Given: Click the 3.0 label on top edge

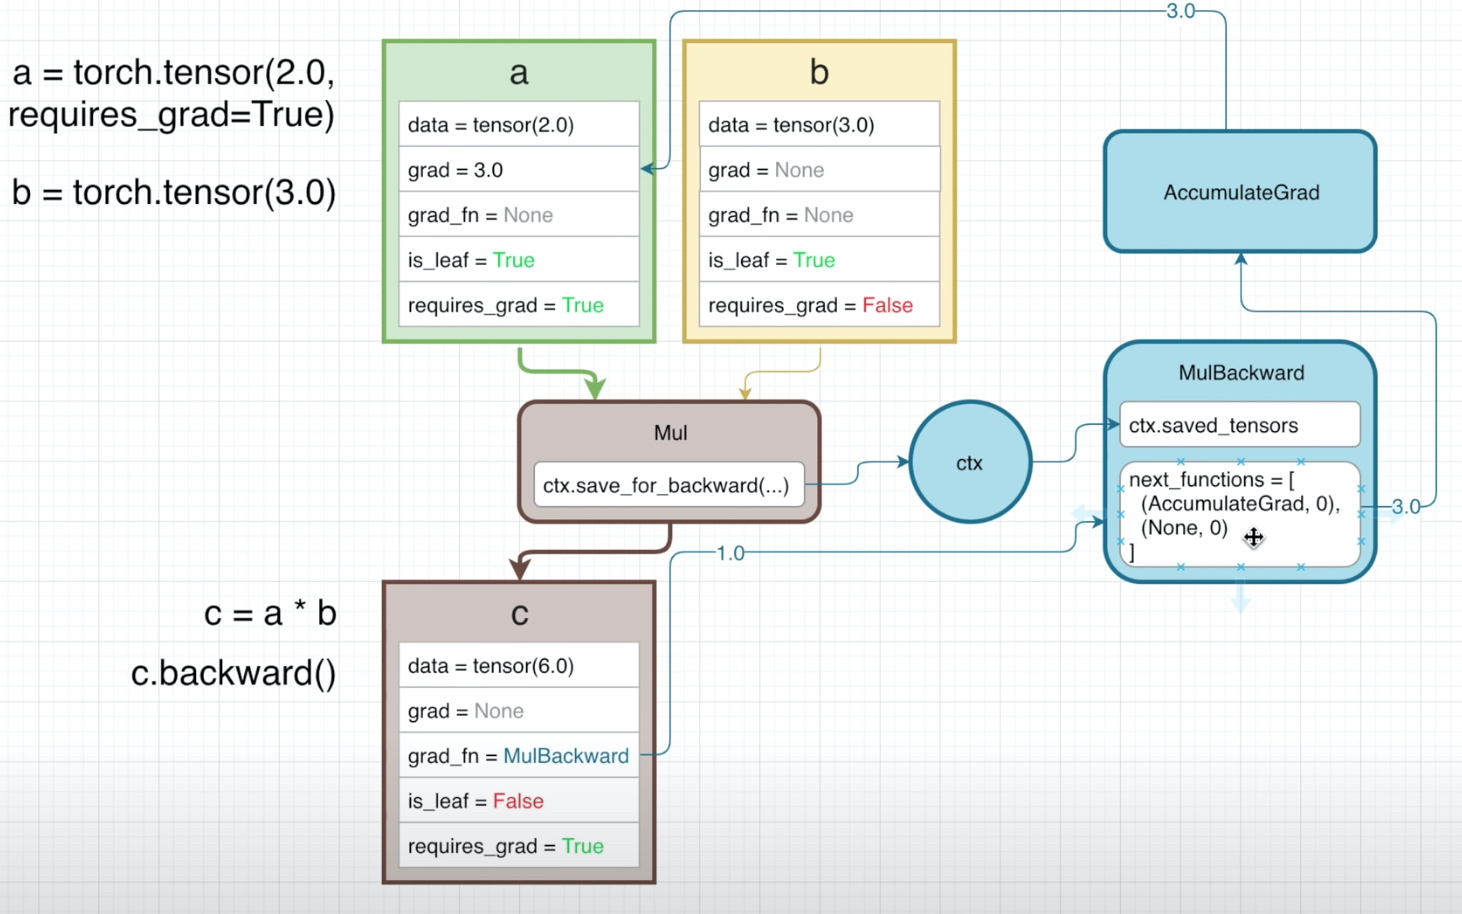Looking at the screenshot, I should 1181,11.
